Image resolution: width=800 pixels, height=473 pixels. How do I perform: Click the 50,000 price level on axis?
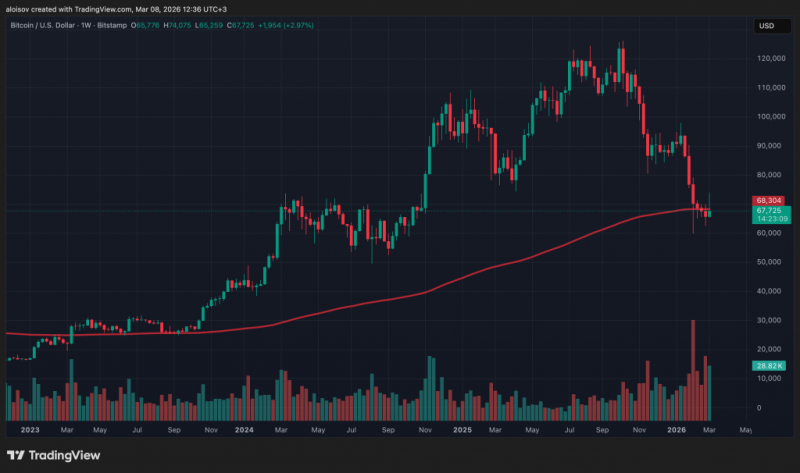coord(769,262)
